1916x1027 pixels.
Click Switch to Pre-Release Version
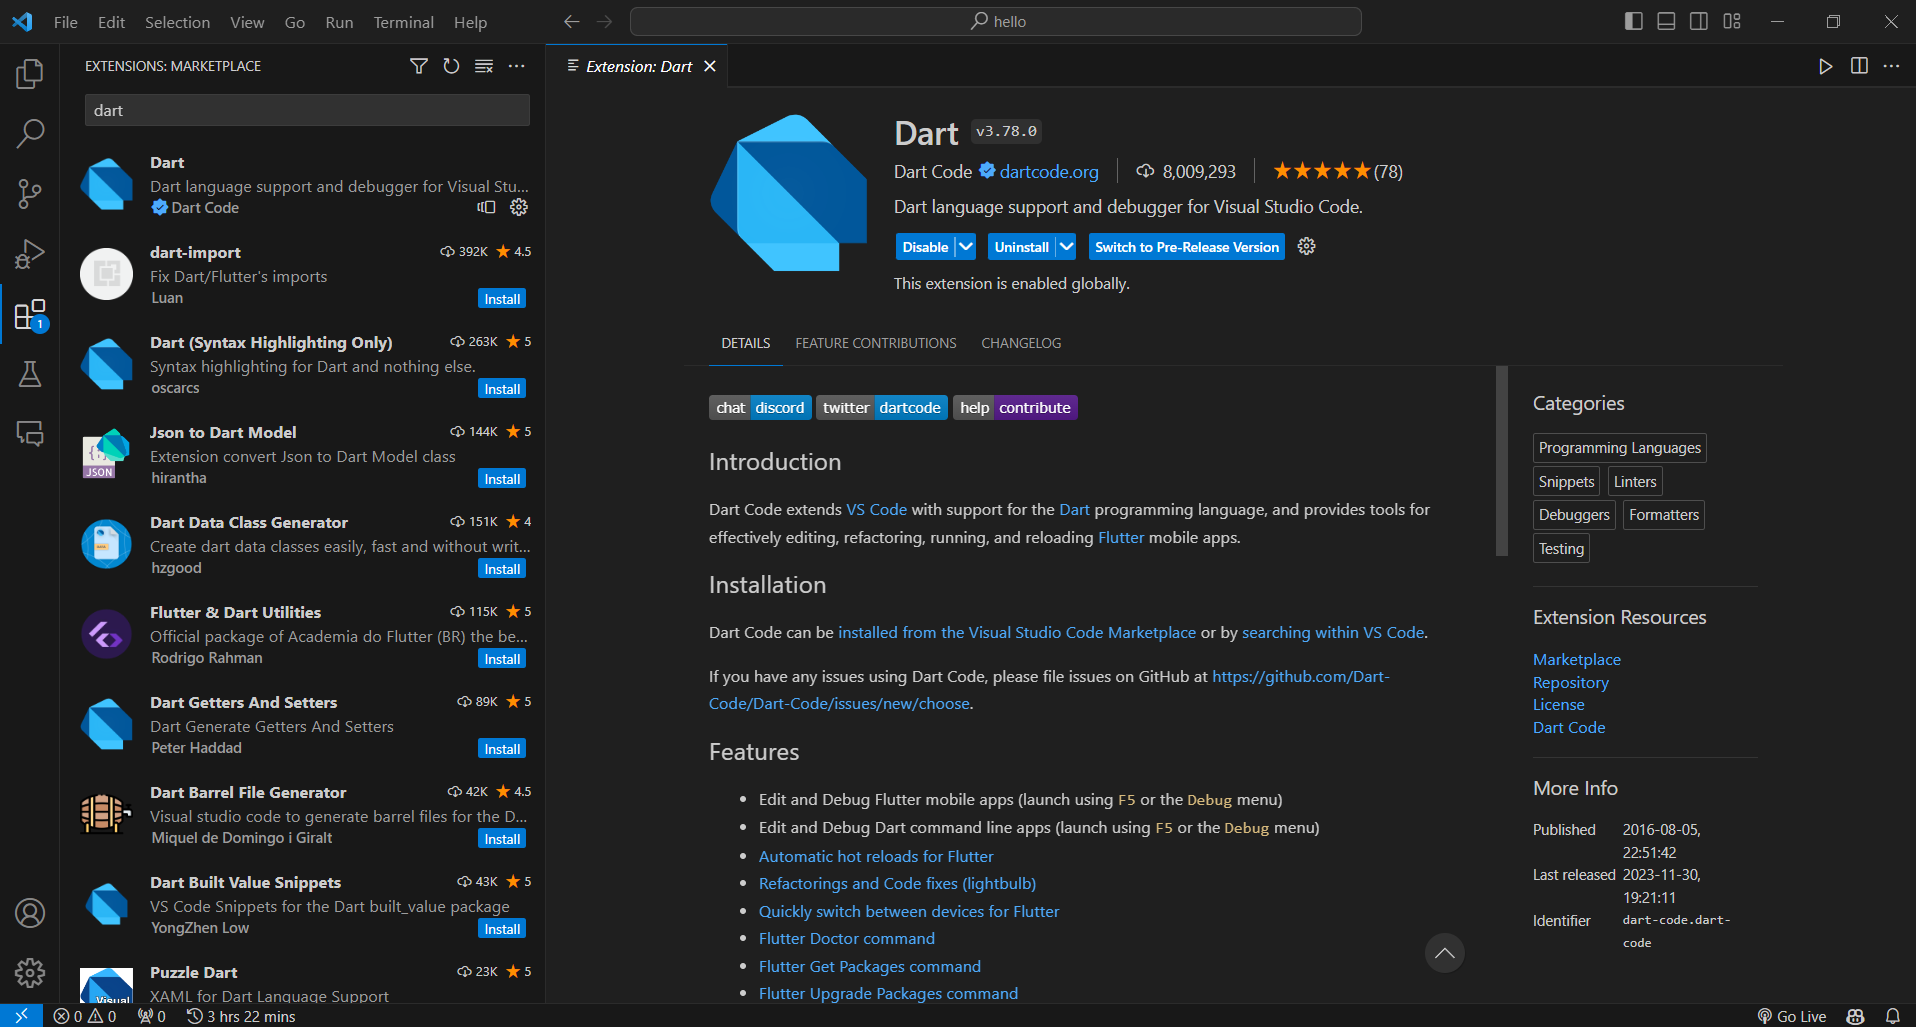pos(1187,247)
